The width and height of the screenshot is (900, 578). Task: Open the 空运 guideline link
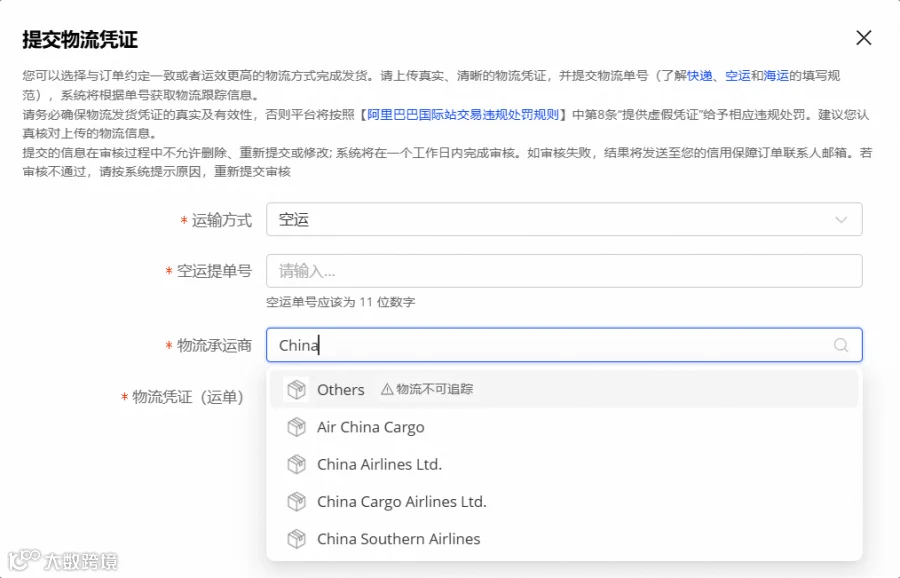738,75
